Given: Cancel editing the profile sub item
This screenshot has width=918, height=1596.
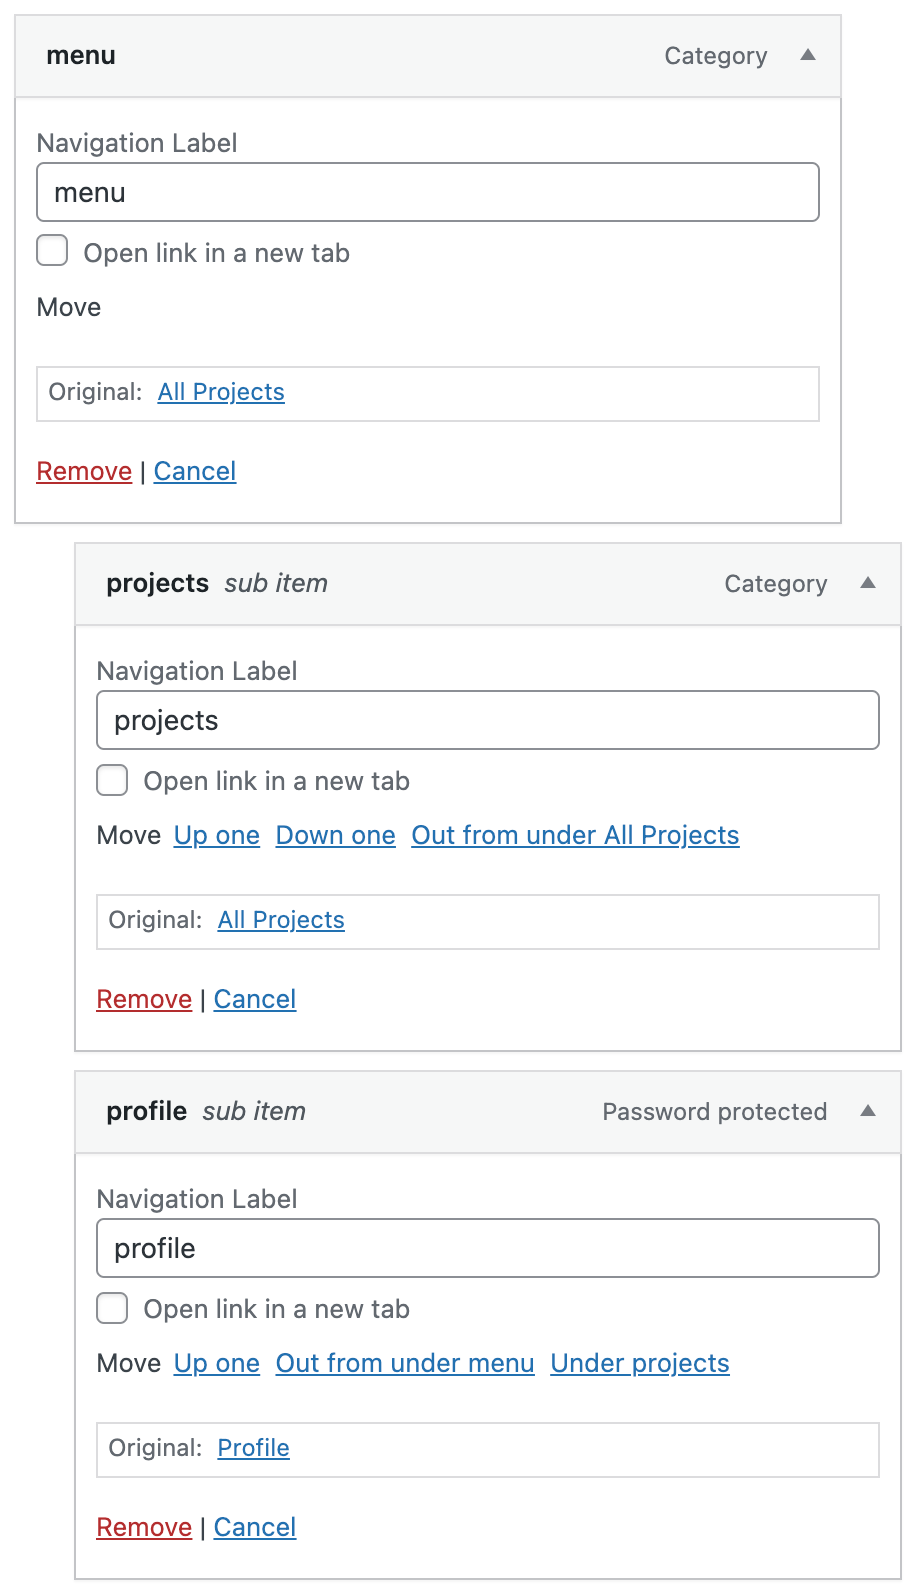Looking at the screenshot, I should pos(255,1527).
